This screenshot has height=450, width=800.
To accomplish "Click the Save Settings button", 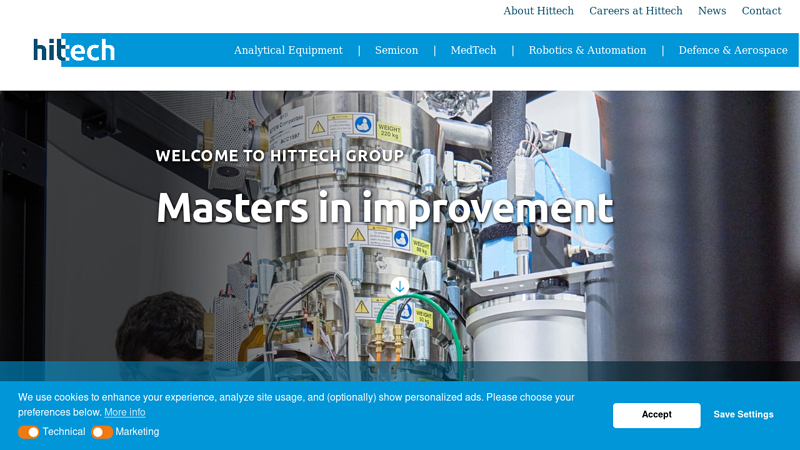I will [743, 415].
